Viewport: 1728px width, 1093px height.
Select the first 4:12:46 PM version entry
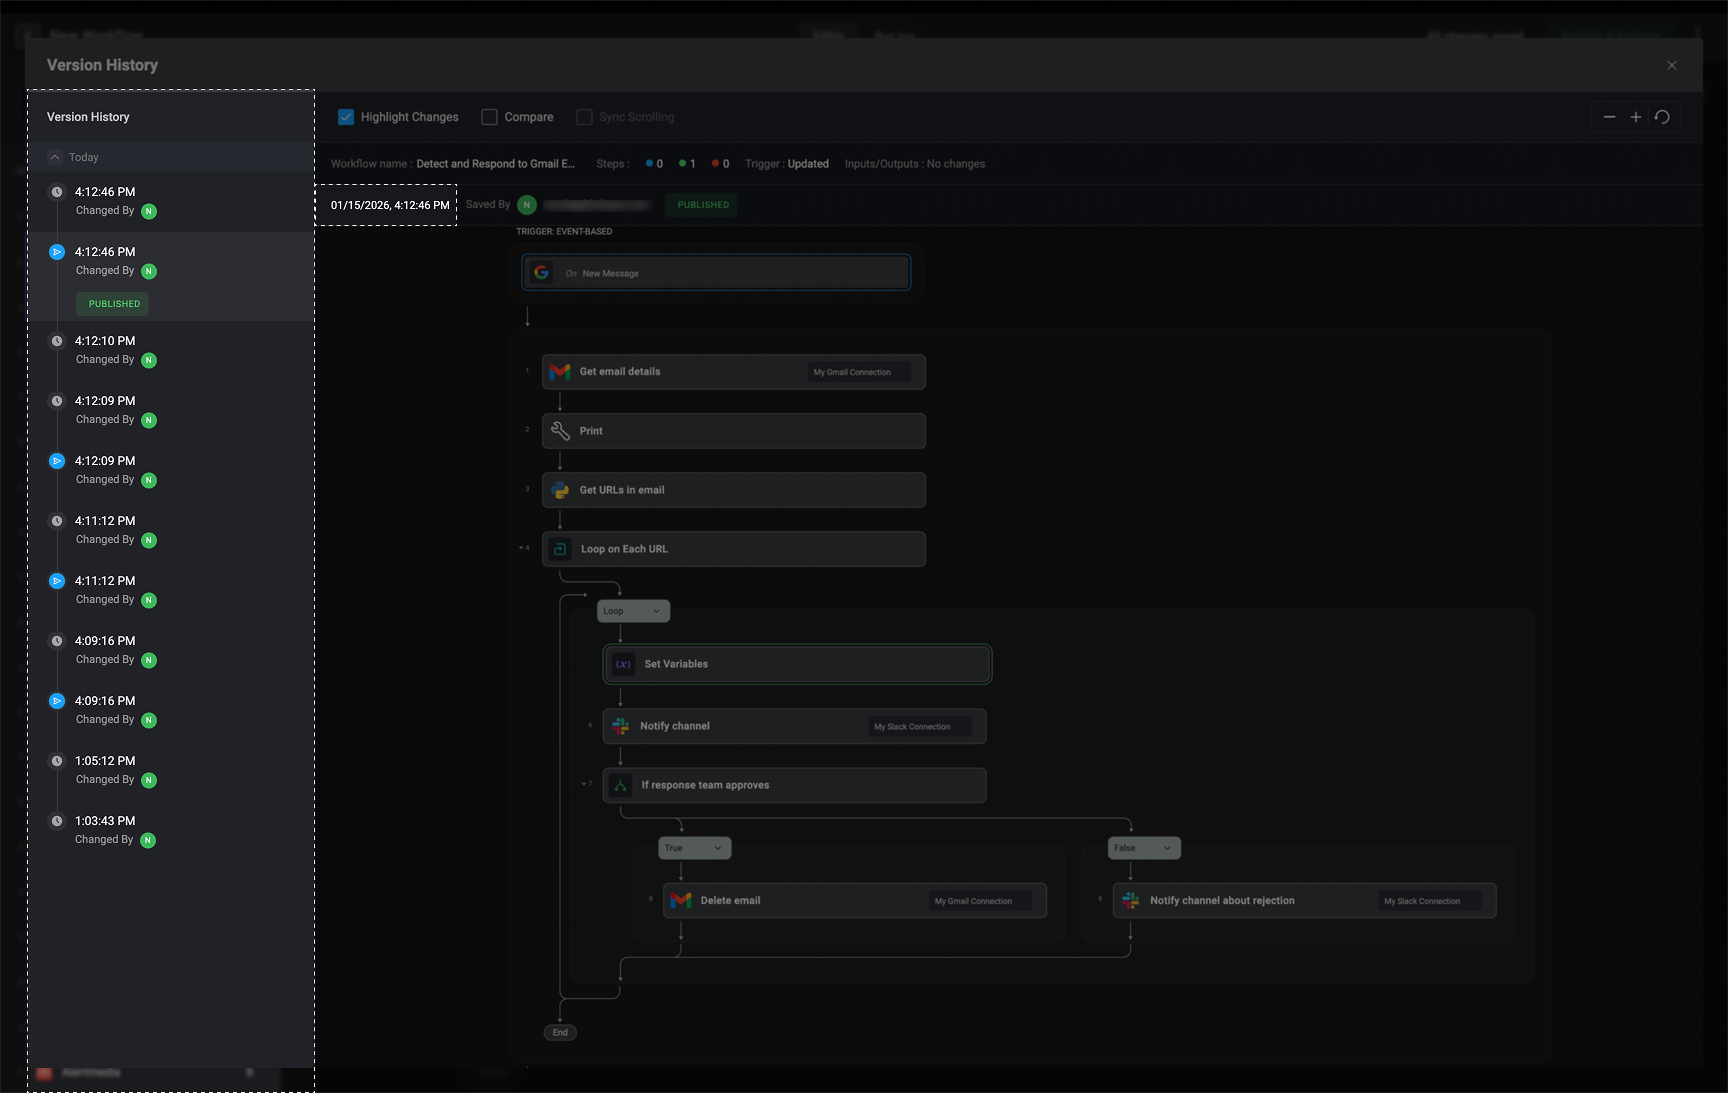pyautogui.click(x=171, y=201)
